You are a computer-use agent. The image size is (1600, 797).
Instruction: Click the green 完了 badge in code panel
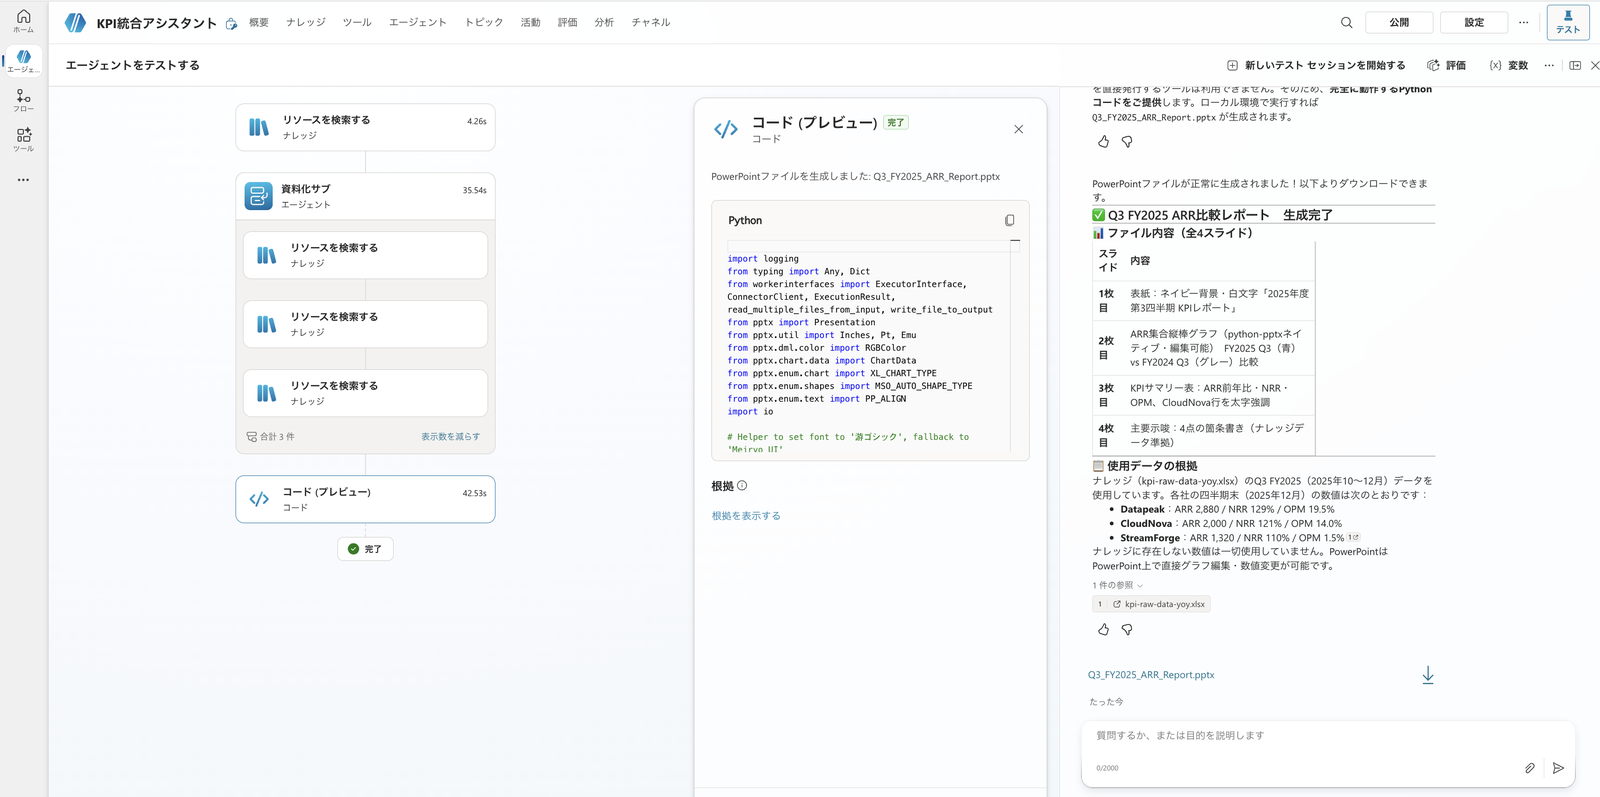tap(895, 123)
